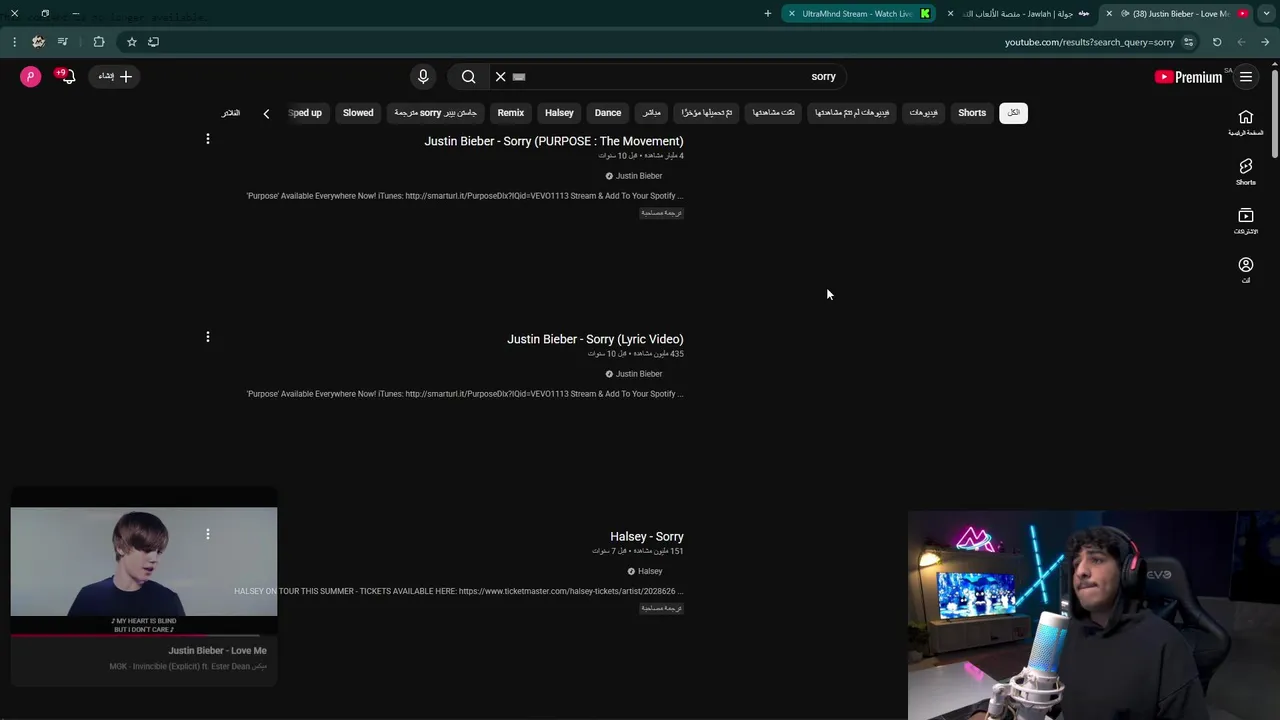Screen dimensions: 1280x720
Task: Open Justin Bieber - Sorry (Lyric Video)
Action: [595, 339]
